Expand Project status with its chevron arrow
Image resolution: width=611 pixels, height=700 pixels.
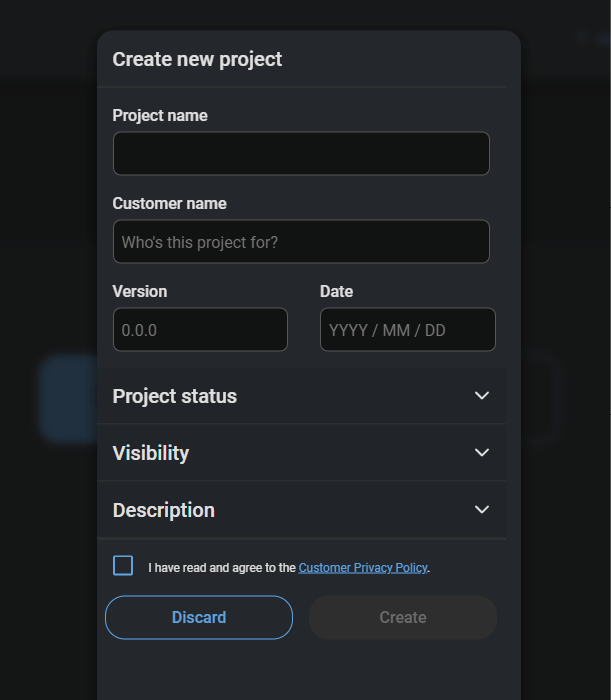tap(482, 396)
